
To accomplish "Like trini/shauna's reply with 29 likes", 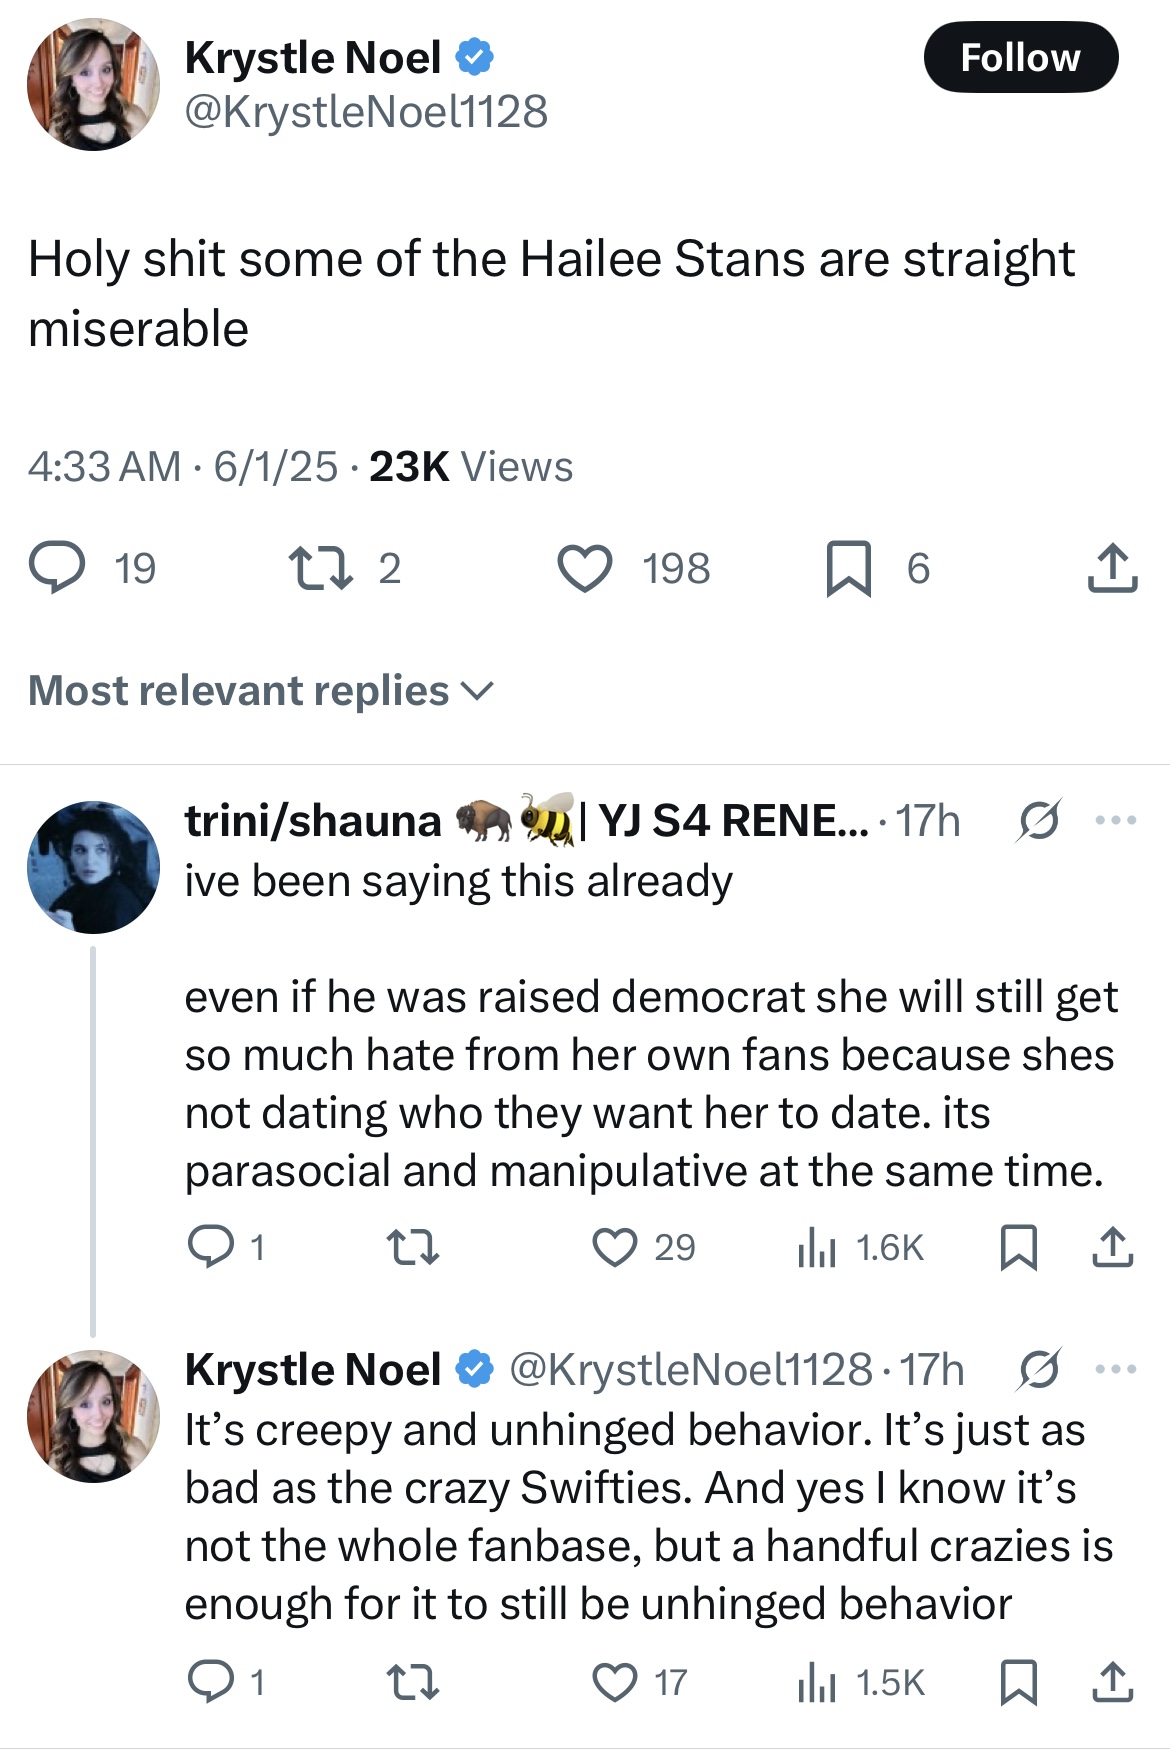I will pos(615,1247).
